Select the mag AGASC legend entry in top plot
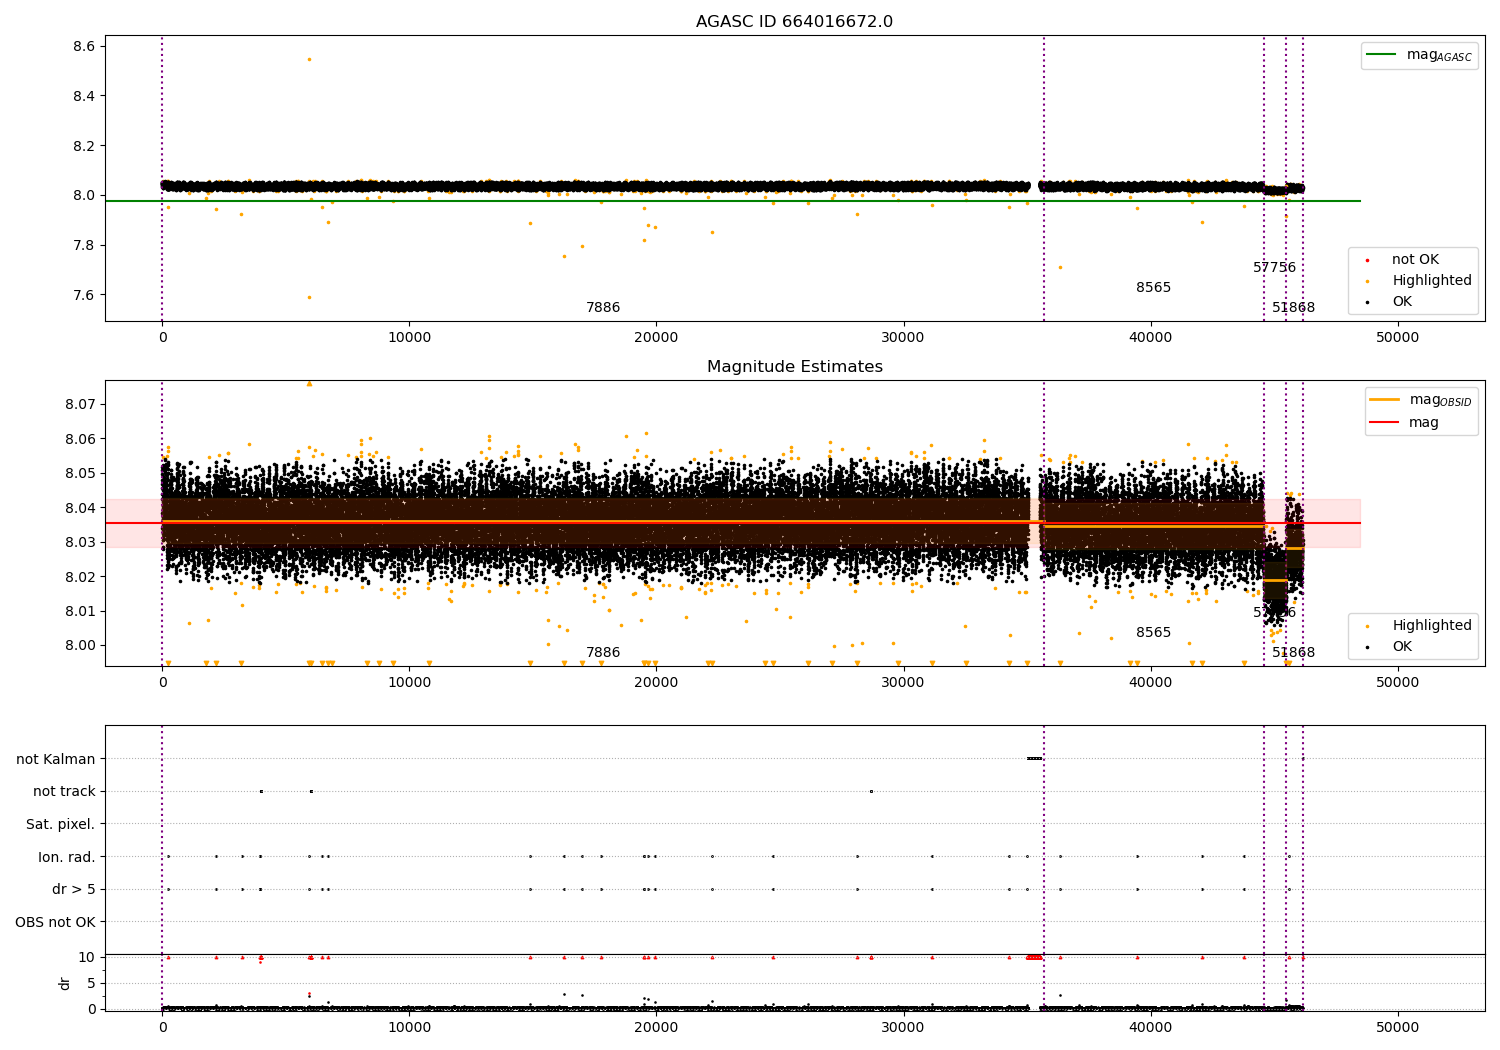This screenshot has width=1500, height=1050. (1419, 55)
